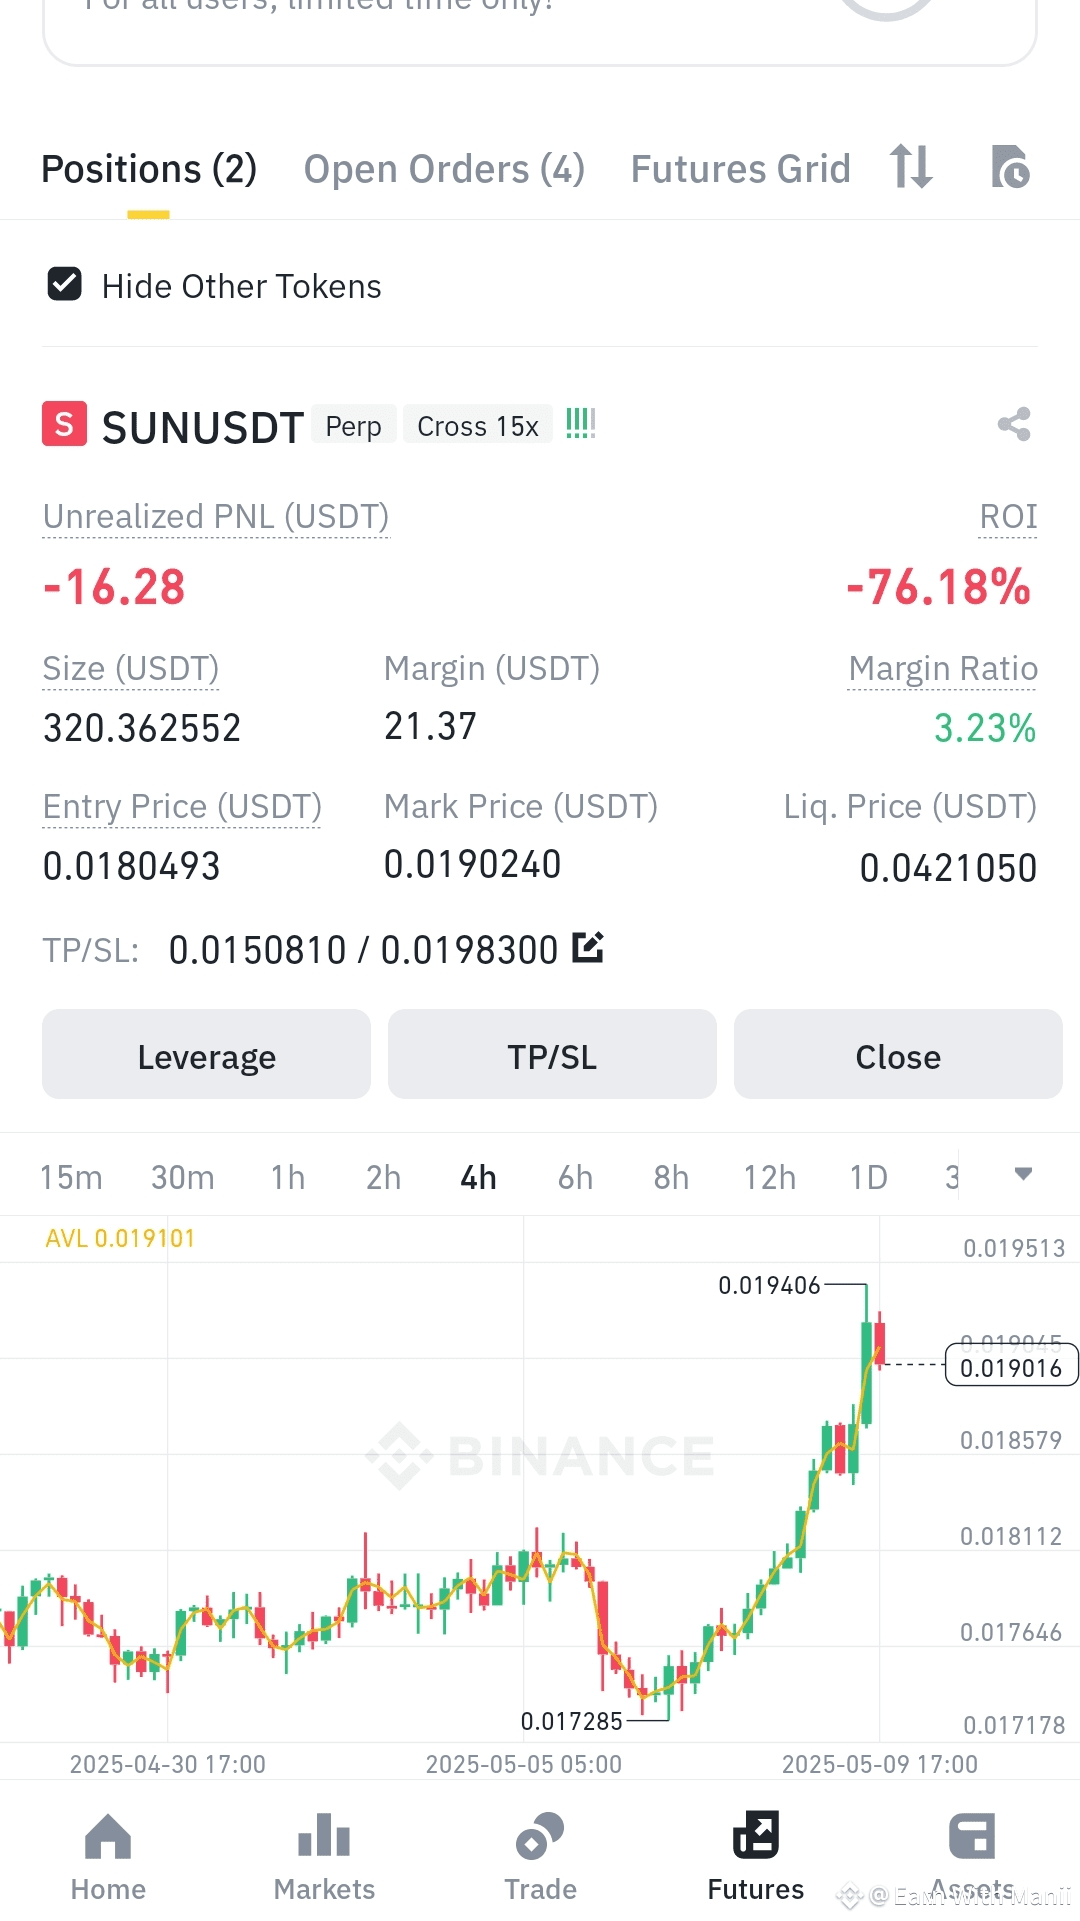Open the Futures Grid tab
The width and height of the screenshot is (1080, 1921).
(x=740, y=169)
